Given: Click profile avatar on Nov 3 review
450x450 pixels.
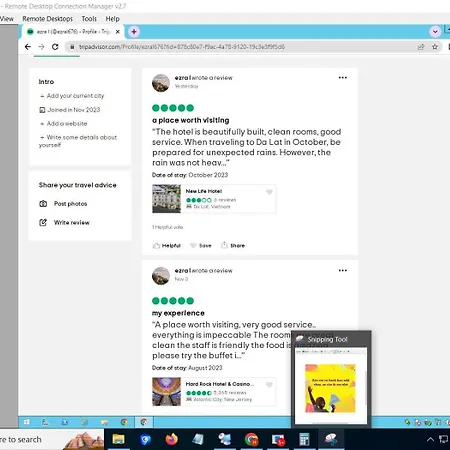Looking at the screenshot, I should (161, 276).
